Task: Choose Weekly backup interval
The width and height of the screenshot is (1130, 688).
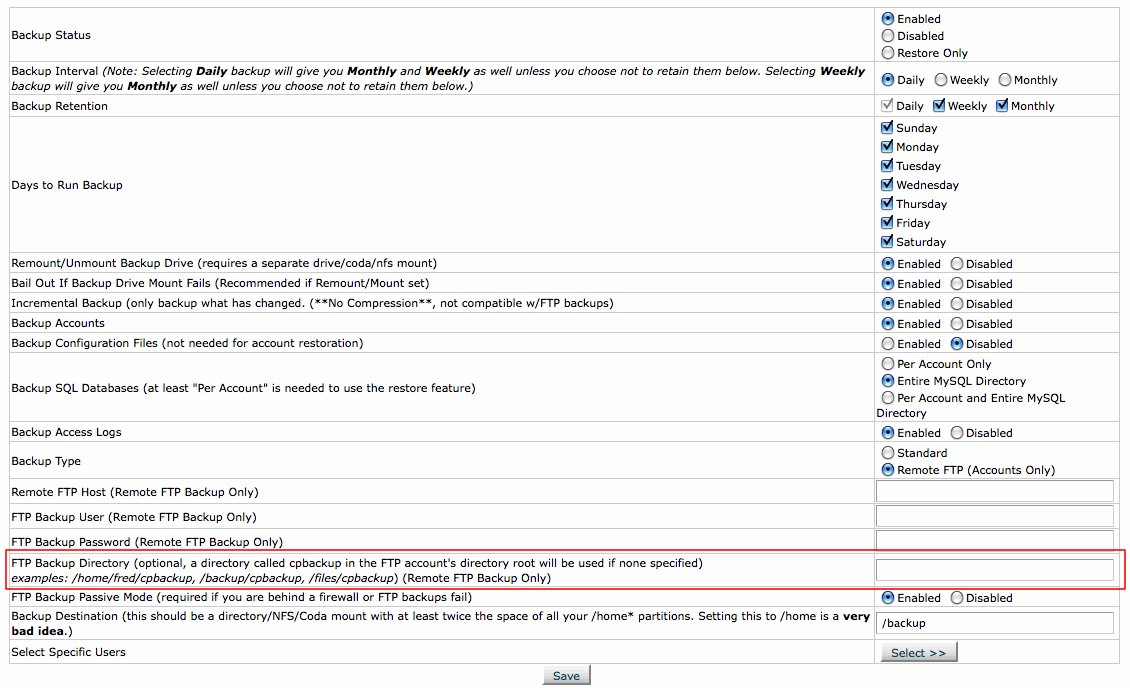Action: point(941,80)
